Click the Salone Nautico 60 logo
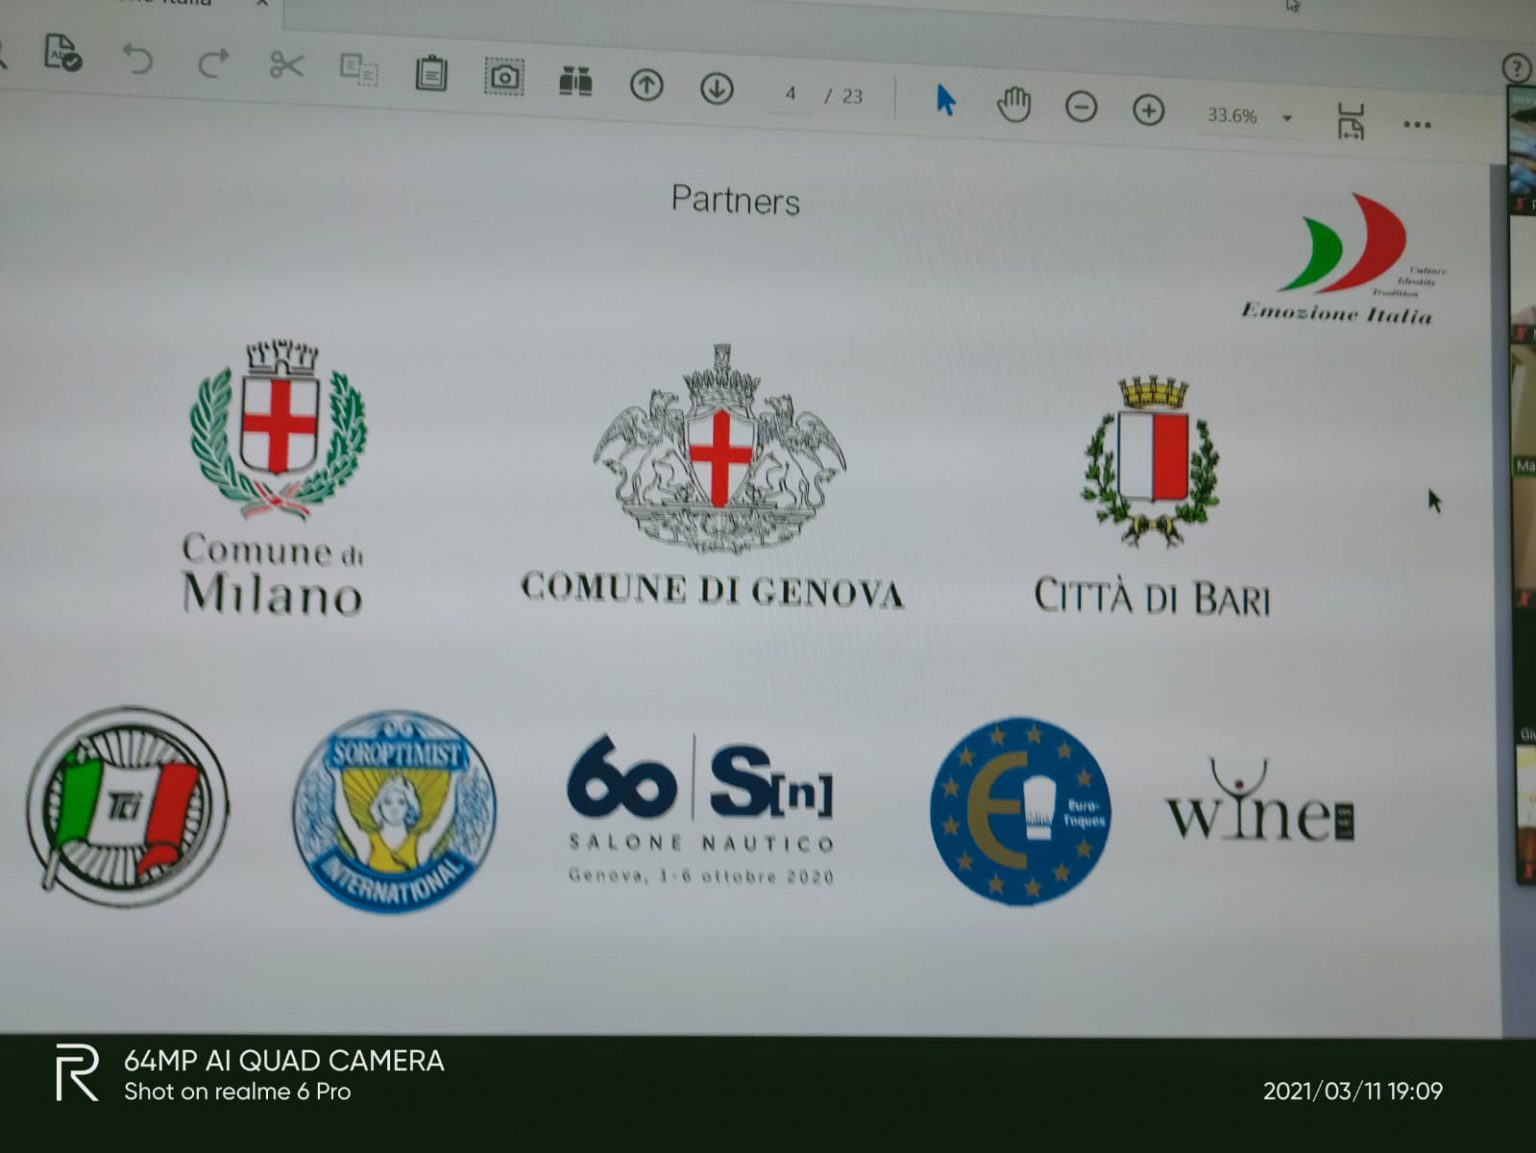1536x1153 pixels. pos(700,810)
